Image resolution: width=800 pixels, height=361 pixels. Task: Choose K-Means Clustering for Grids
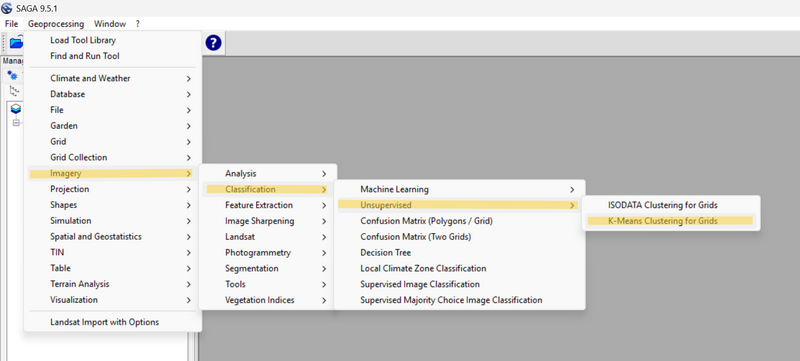tap(670, 221)
